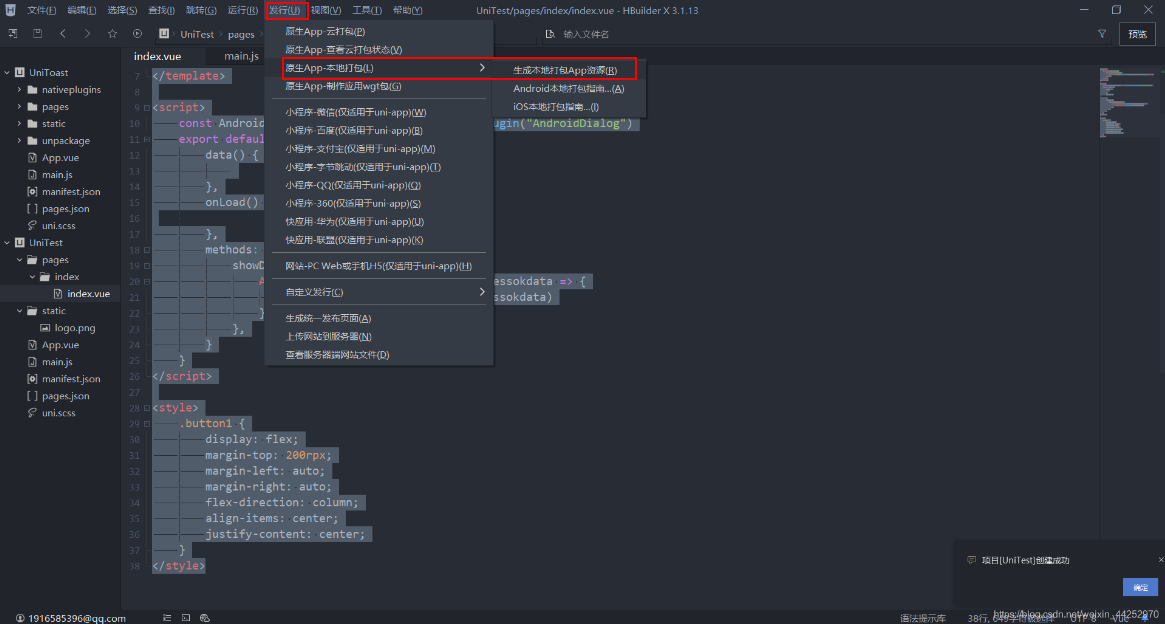Open the 工具(T) menu
This screenshot has width=1165, height=624.
pyautogui.click(x=367, y=10)
